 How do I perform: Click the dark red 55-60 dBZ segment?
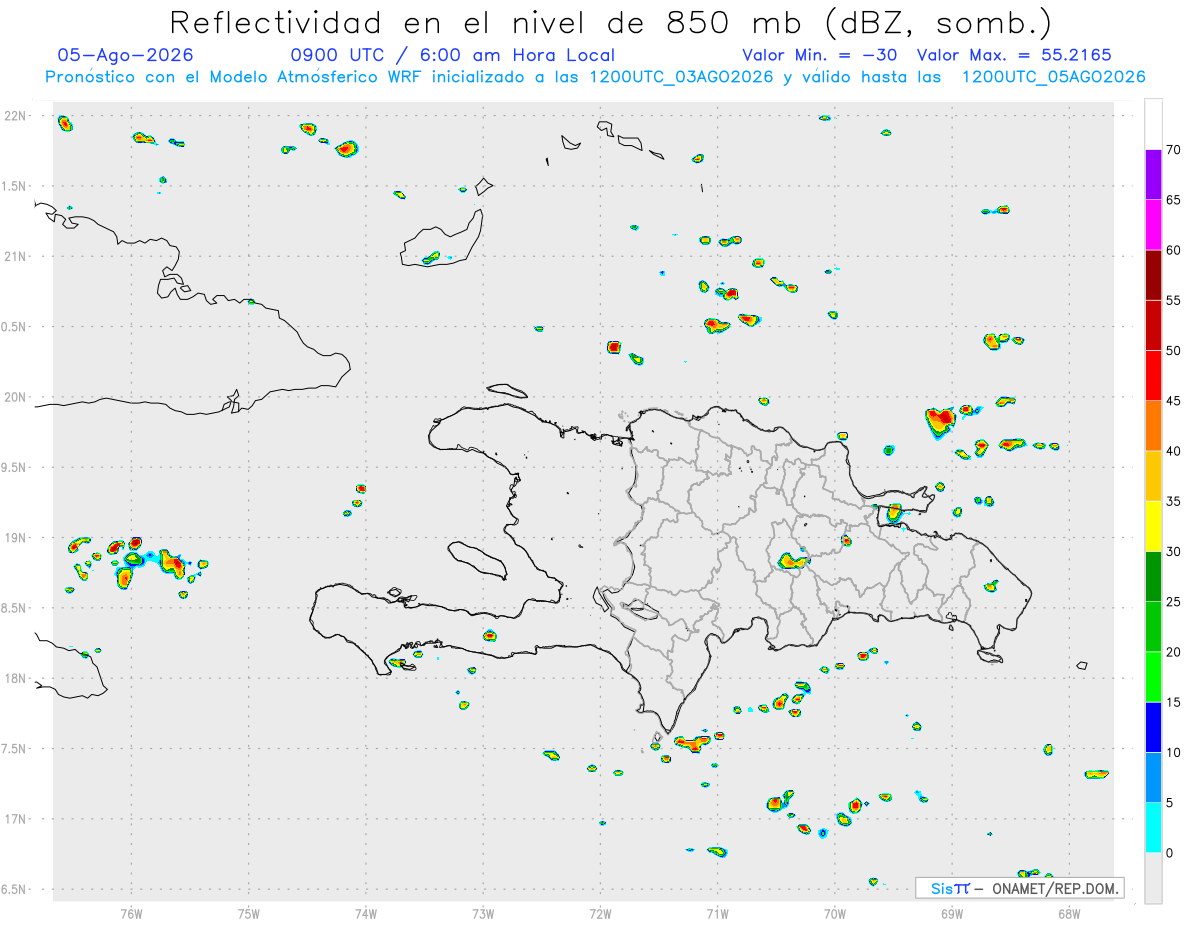(1153, 275)
